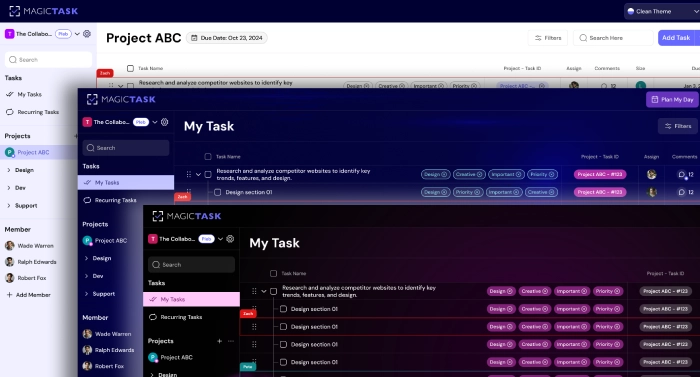Image resolution: width=700 pixels, height=377 pixels.
Task: Open settings gear in light theme sidebar
Action: coord(87,34)
